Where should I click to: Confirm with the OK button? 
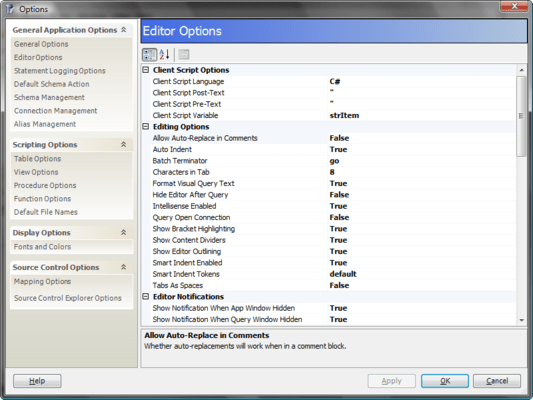[445, 381]
